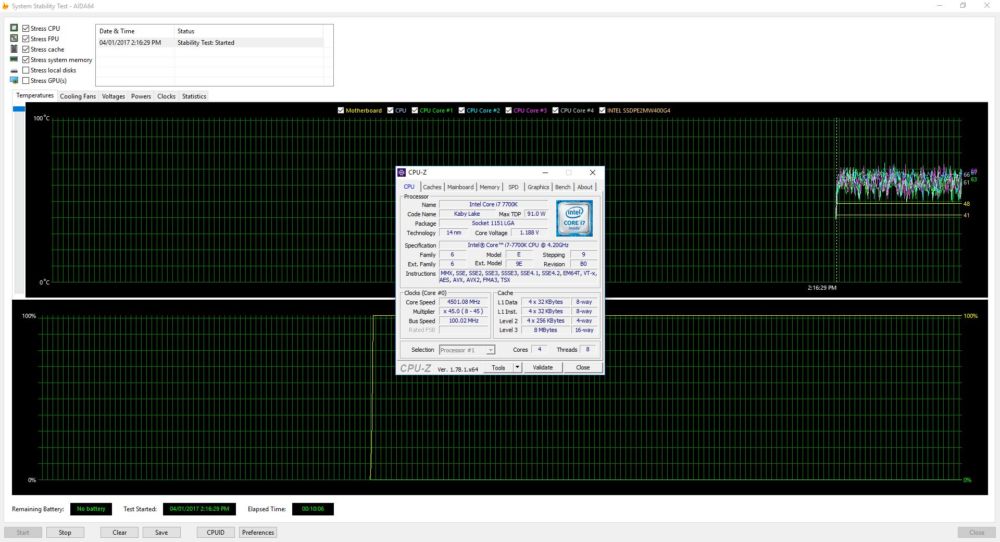Click the blue graph scale slider handle
This screenshot has width=1000, height=542.
tap(18, 109)
